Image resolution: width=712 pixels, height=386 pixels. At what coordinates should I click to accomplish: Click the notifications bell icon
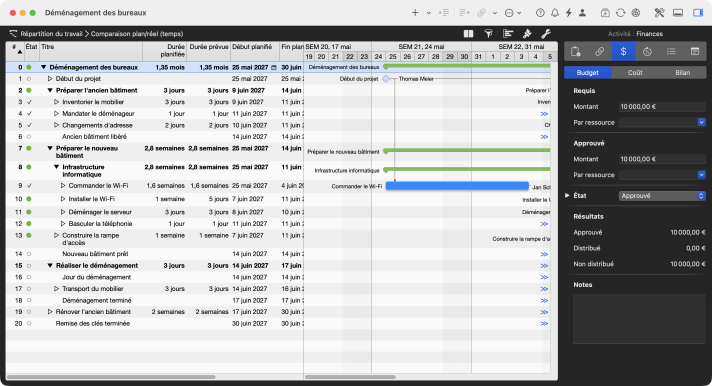pyautogui.click(x=555, y=13)
